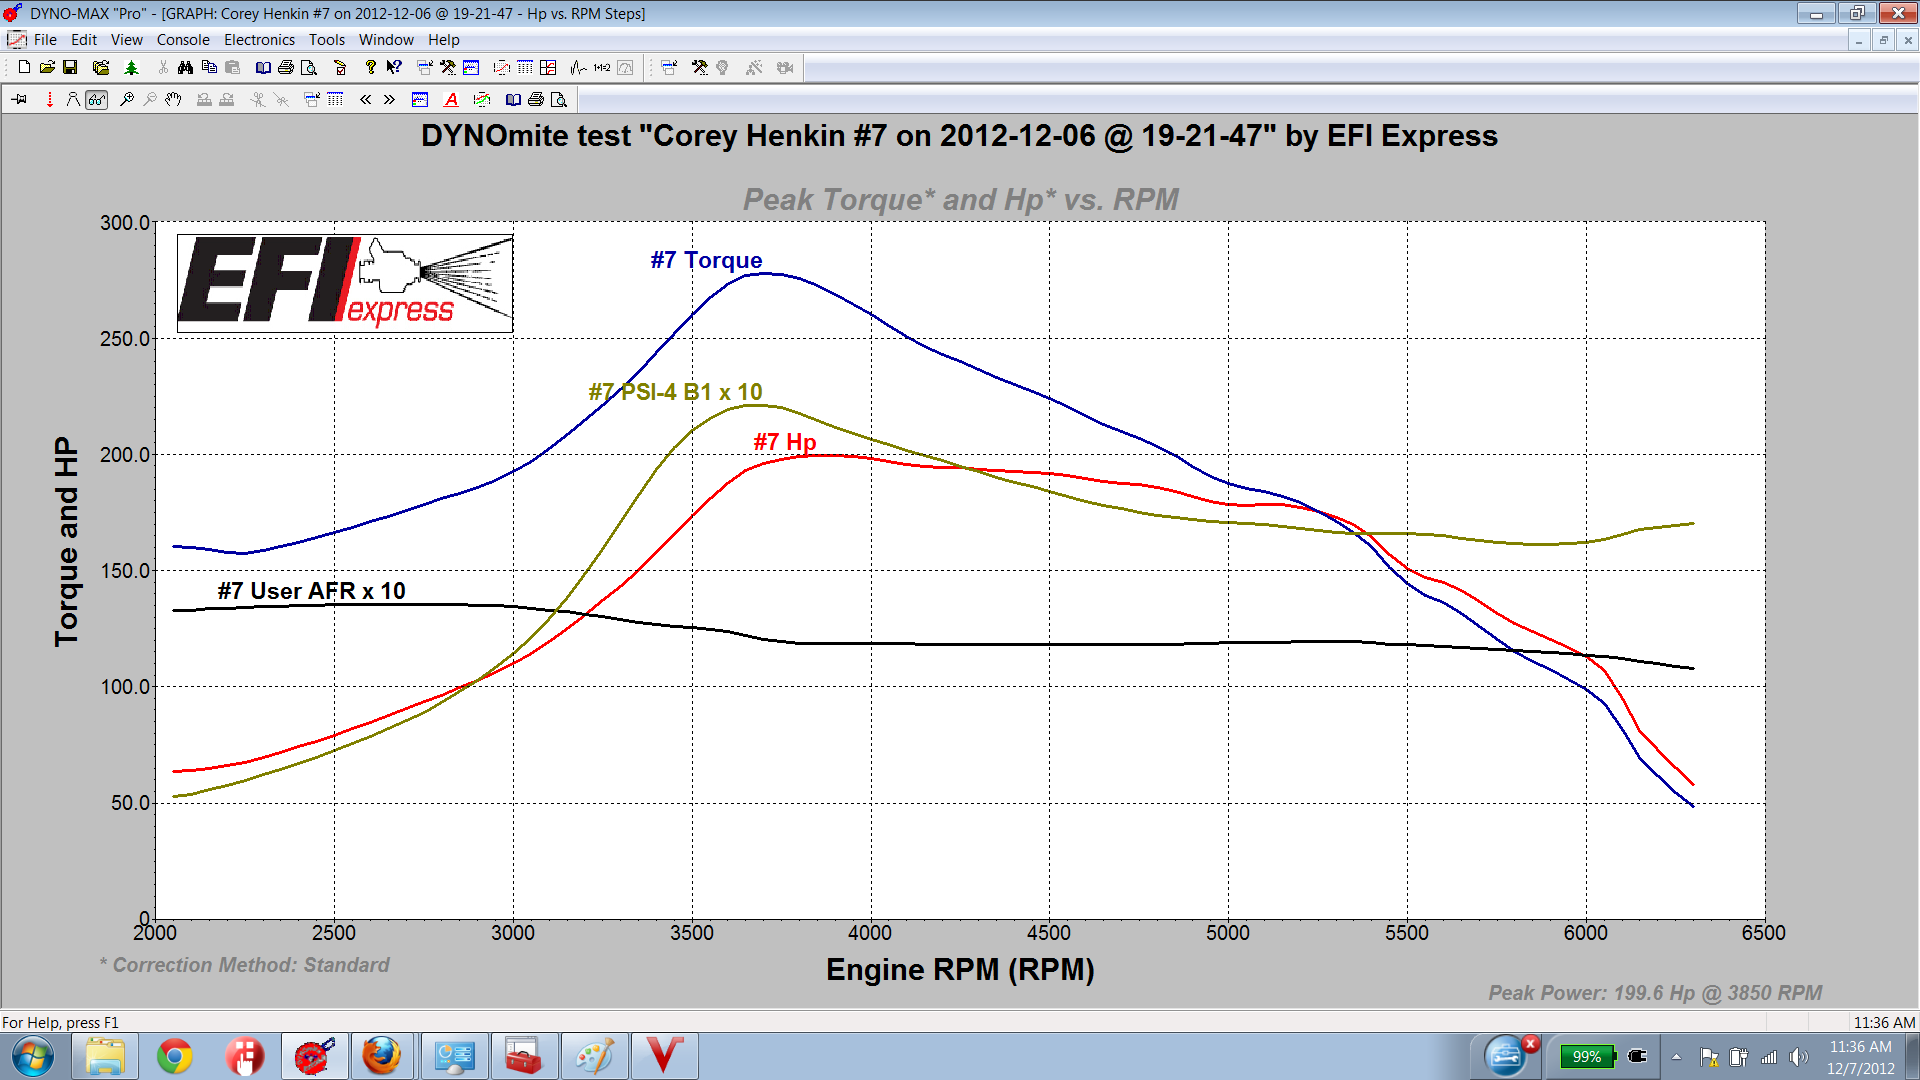
Task: Open the Console menu
Action: coord(183,40)
